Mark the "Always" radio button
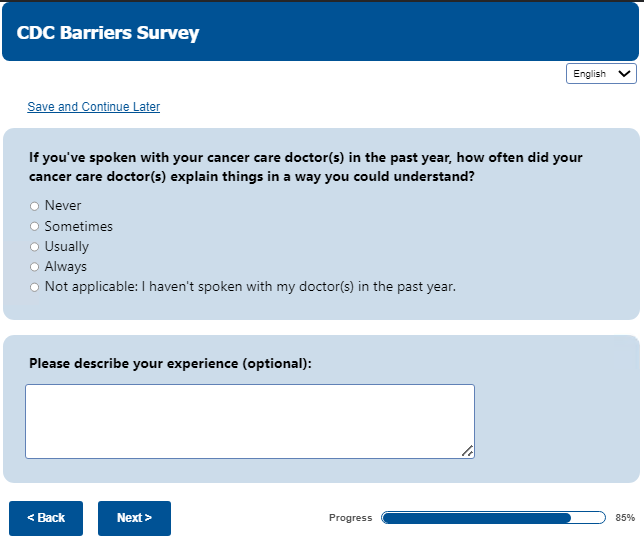 click(34, 267)
